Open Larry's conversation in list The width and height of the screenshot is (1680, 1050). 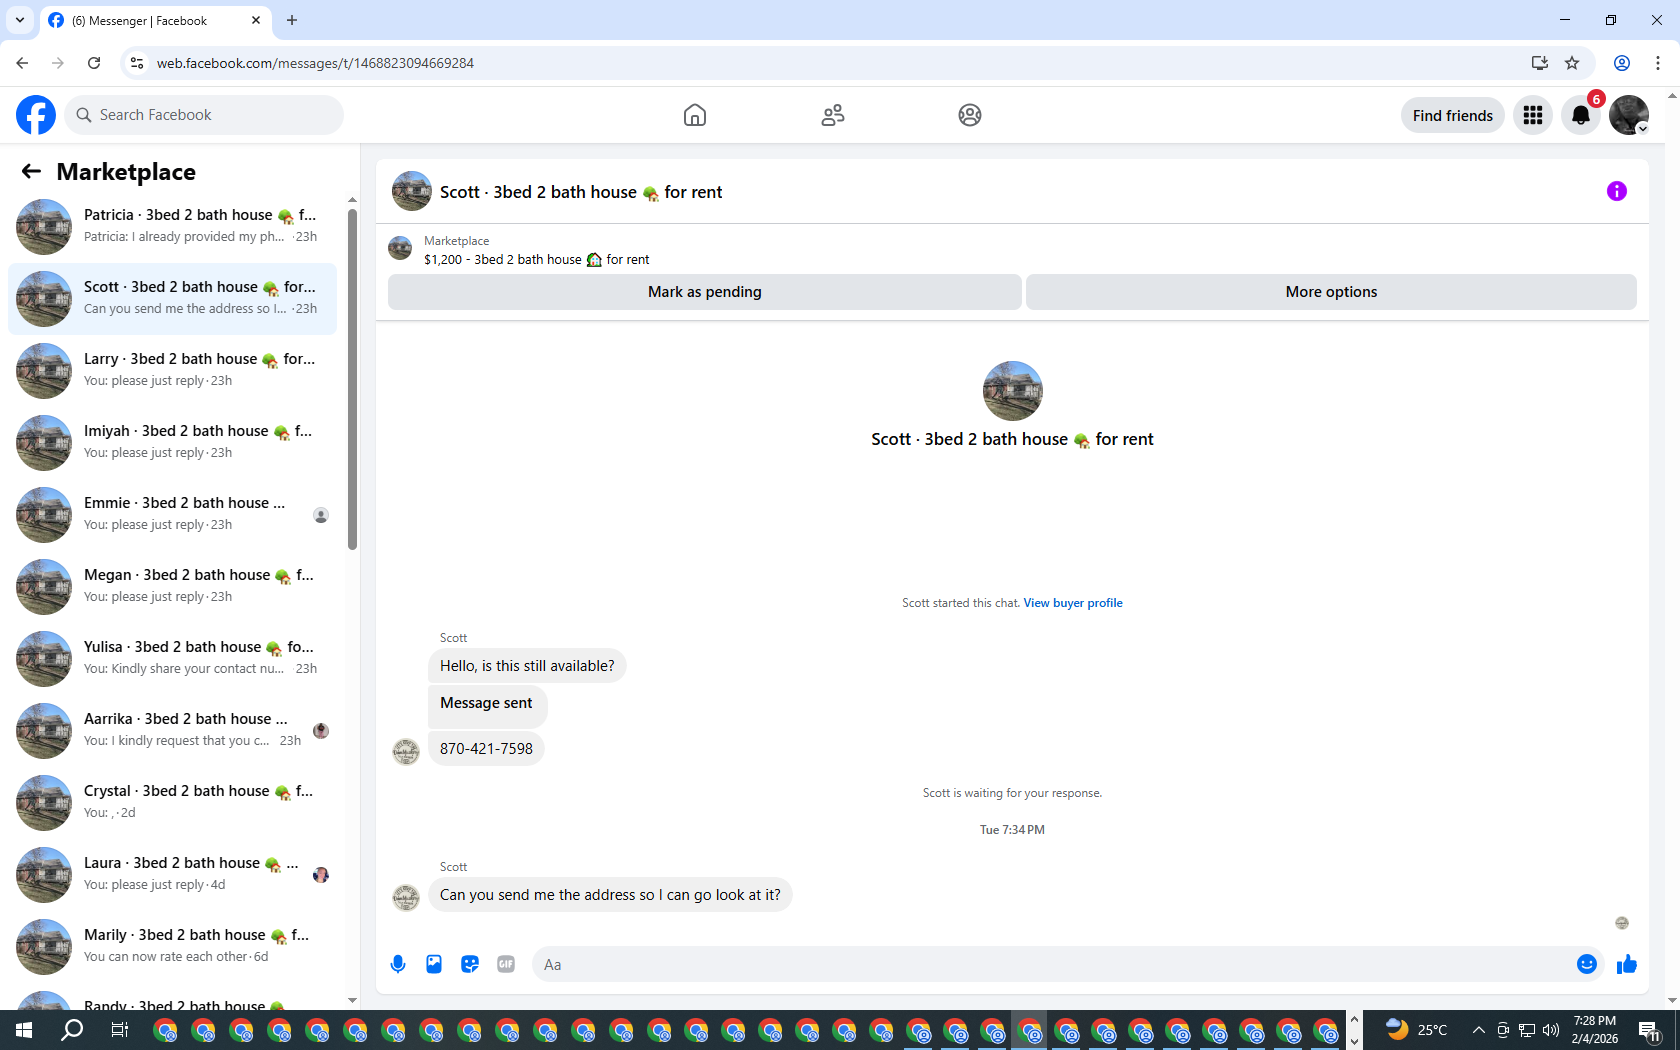(x=172, y=370)
